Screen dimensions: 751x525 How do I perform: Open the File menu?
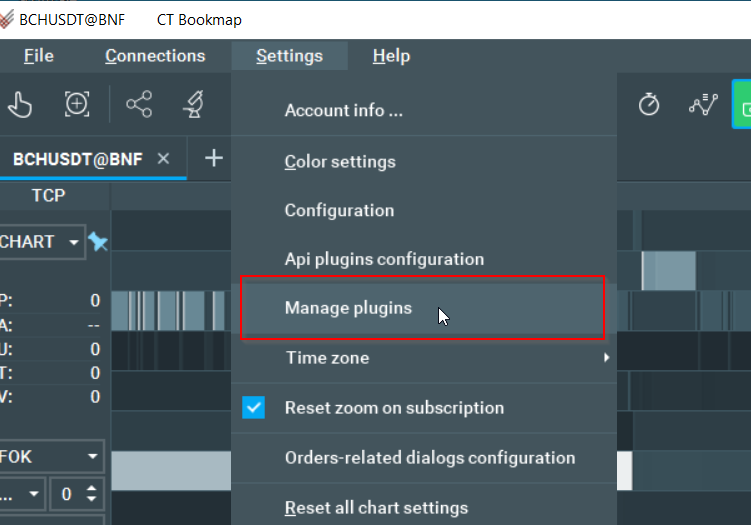pyautogui.click(x=39, y=56)
